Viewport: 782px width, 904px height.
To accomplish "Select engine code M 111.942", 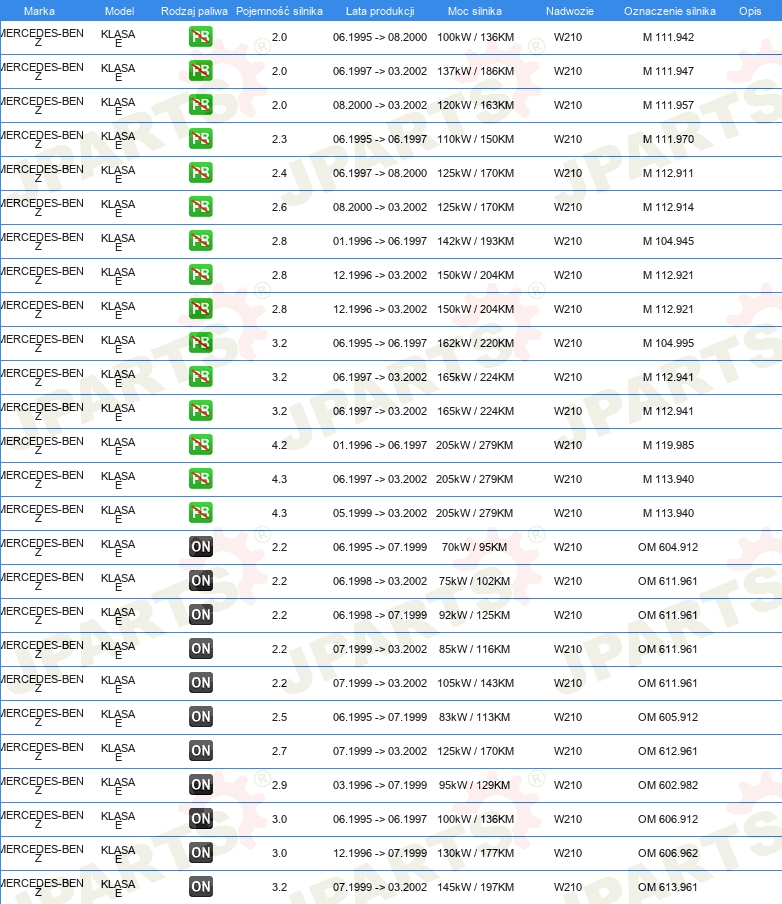I will 668,37.
